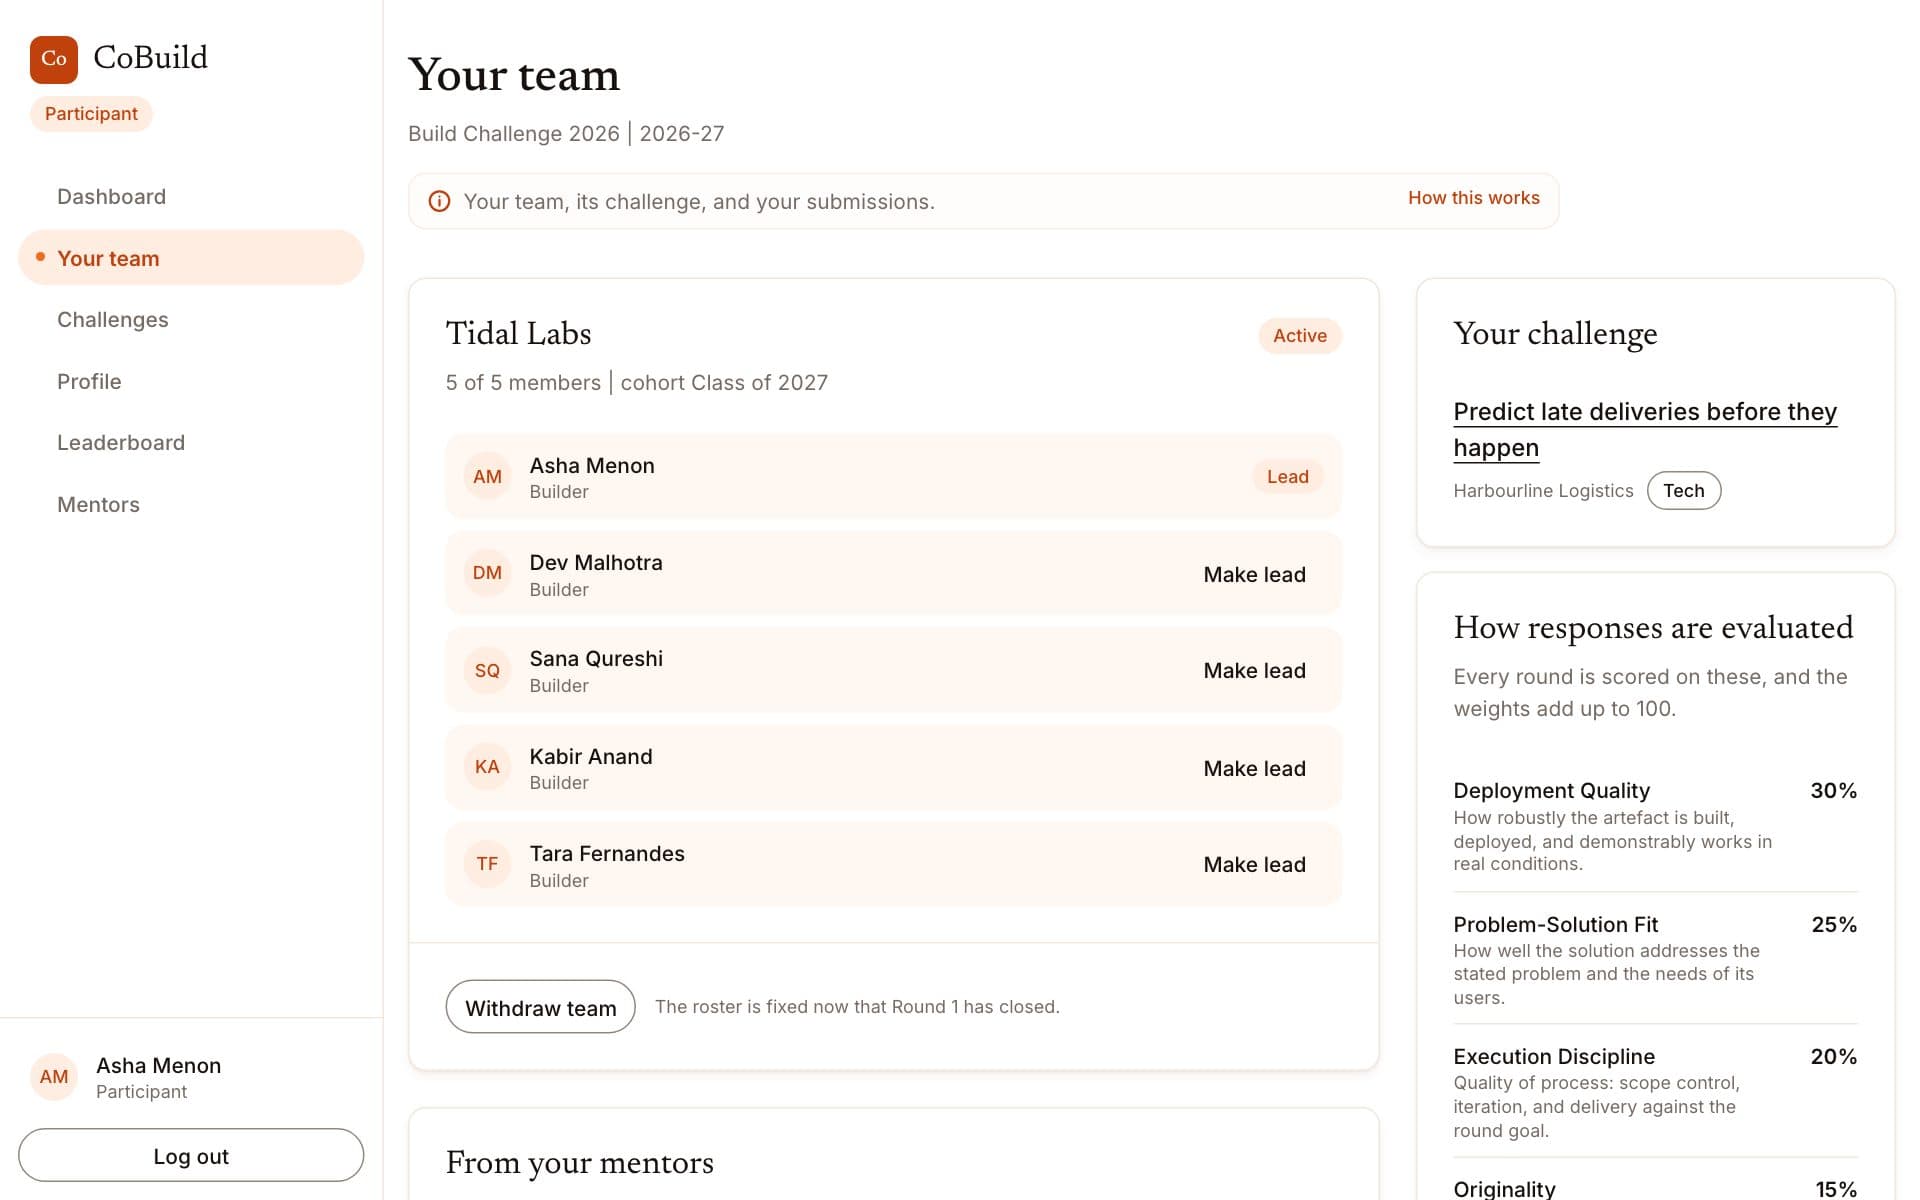Click Dev Malhotra's DM avatar
The width and height of the screenshot is (1920, 1200).
coord(487,573)
